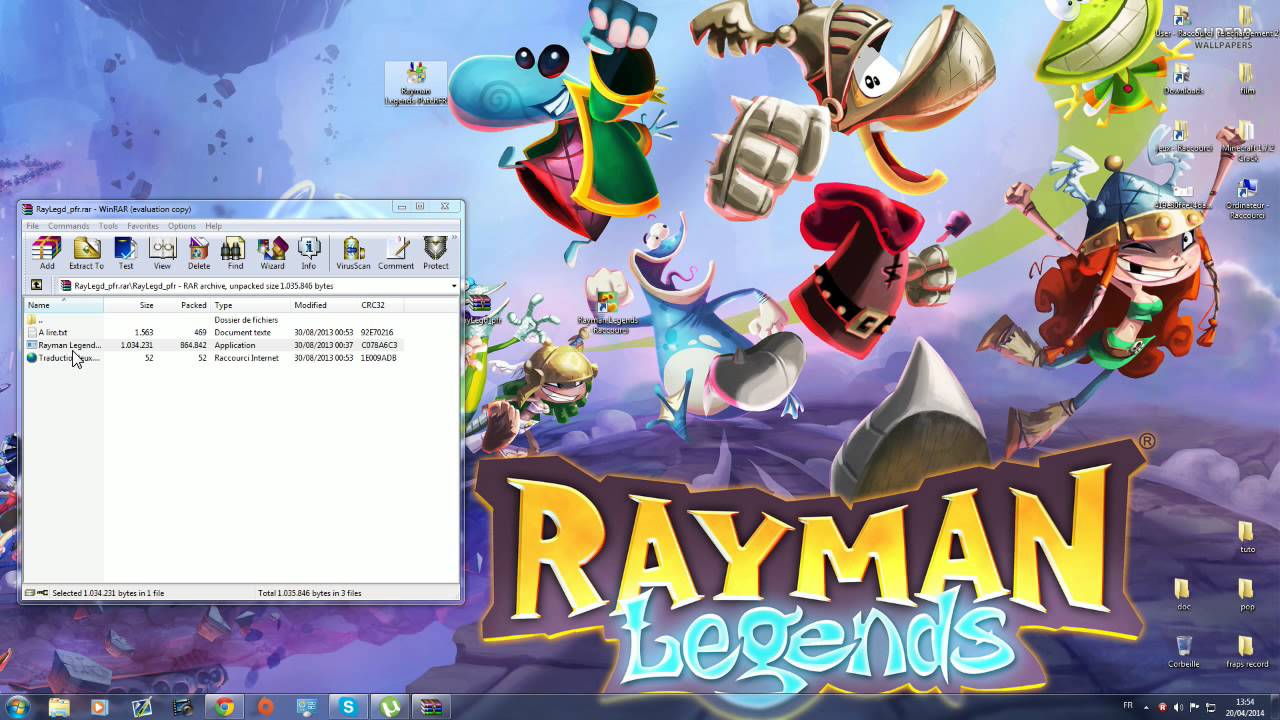The height and width of the screenshot is (720, 1280).
Task: Open the Tools menu
Action: (108, 226)
